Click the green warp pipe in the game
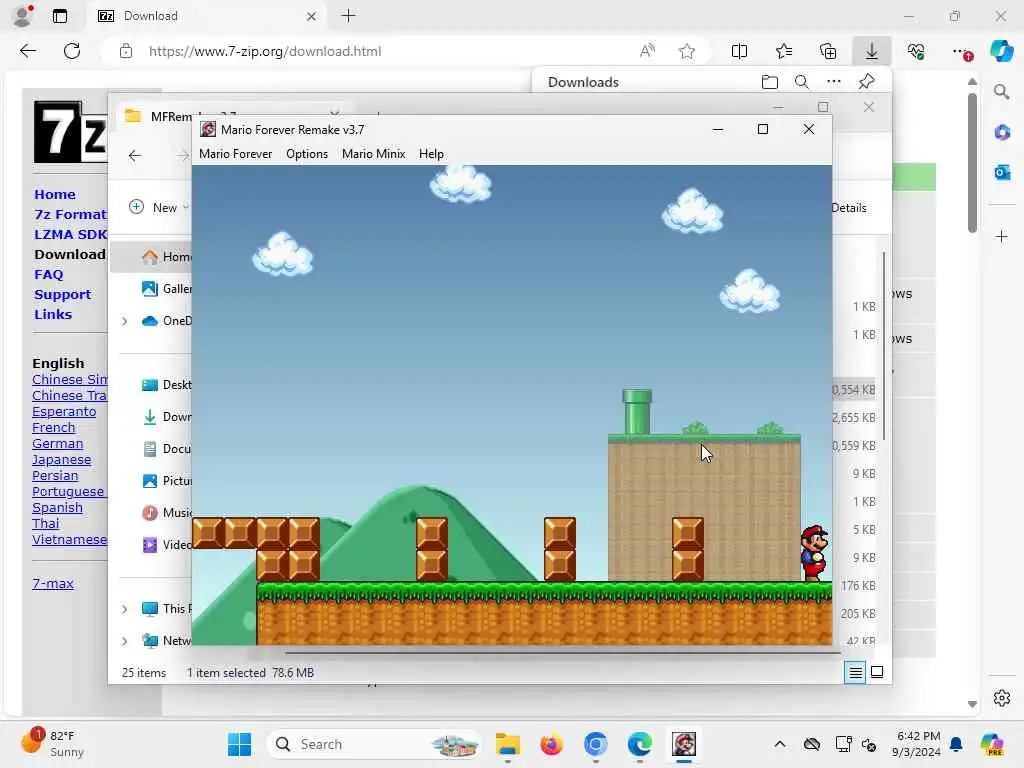1024x768 pixels. tap(637, 411)
